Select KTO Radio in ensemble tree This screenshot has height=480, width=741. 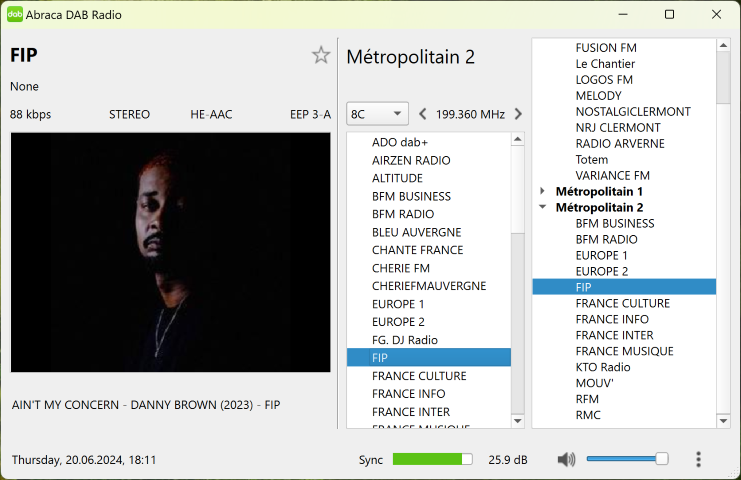tap(603, 367)
